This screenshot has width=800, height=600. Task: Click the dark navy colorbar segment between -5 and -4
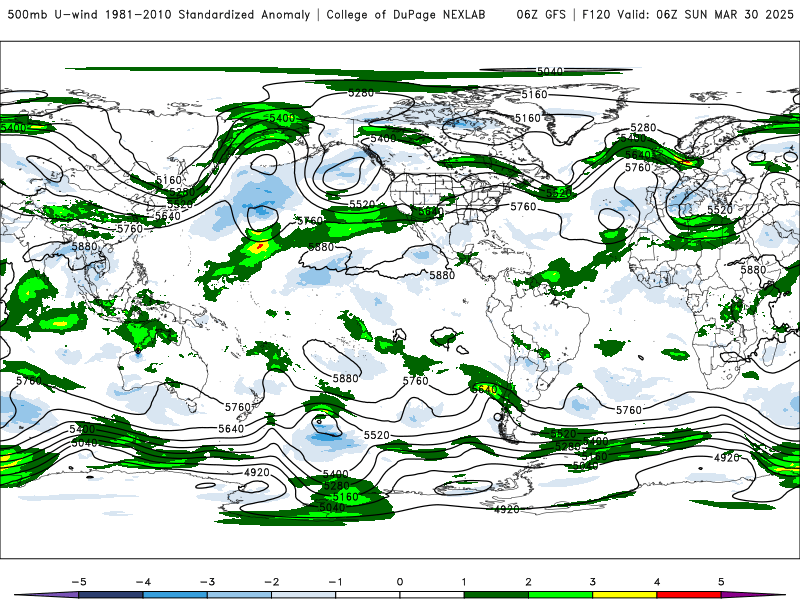[x=111, y=595]
